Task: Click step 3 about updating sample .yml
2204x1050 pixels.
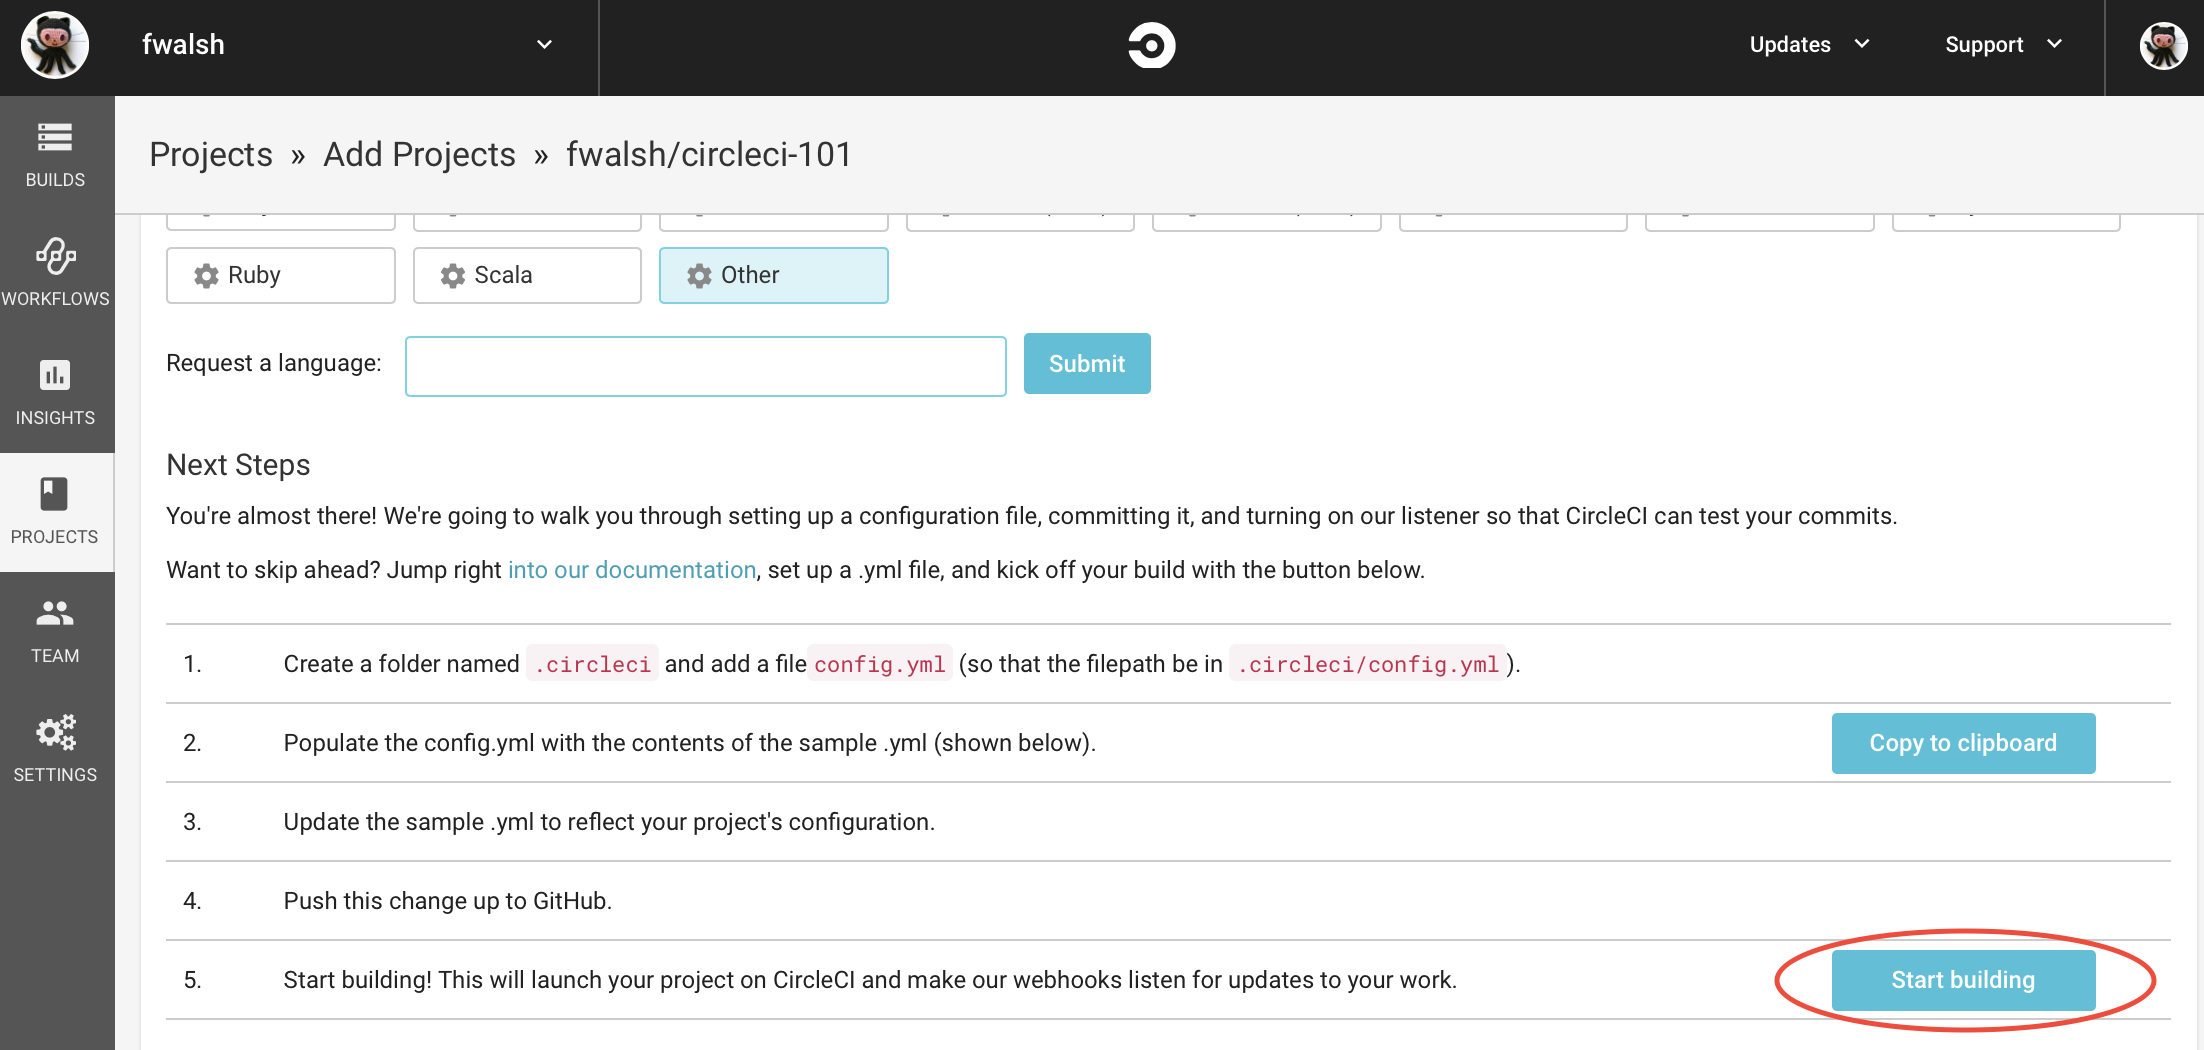Action: point(609,822)
